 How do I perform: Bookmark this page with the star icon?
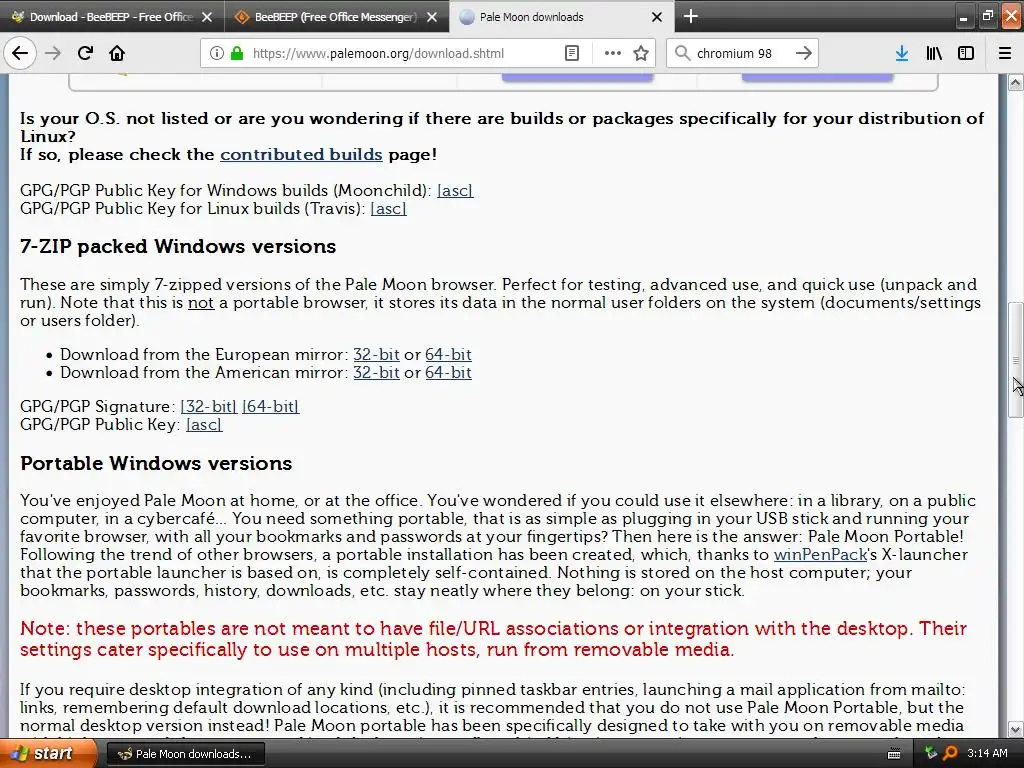641,53
